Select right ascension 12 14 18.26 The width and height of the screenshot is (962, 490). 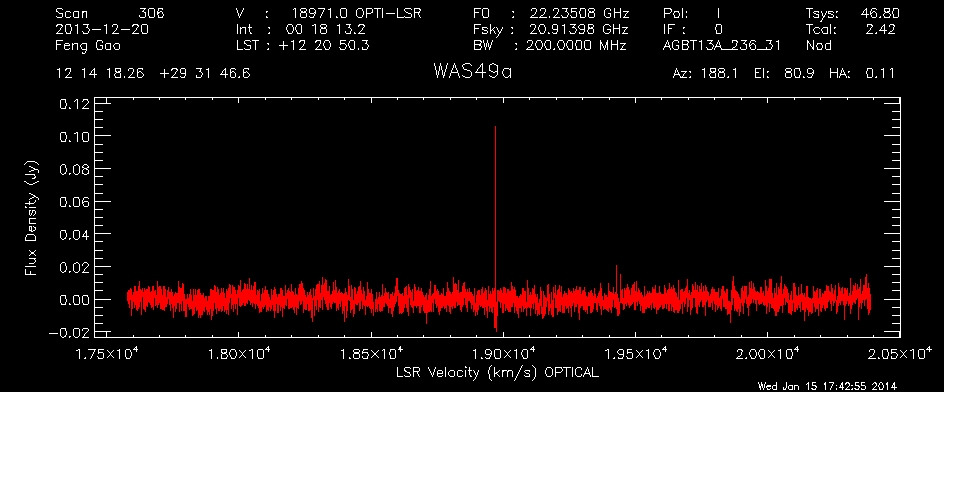click(100, 74)
